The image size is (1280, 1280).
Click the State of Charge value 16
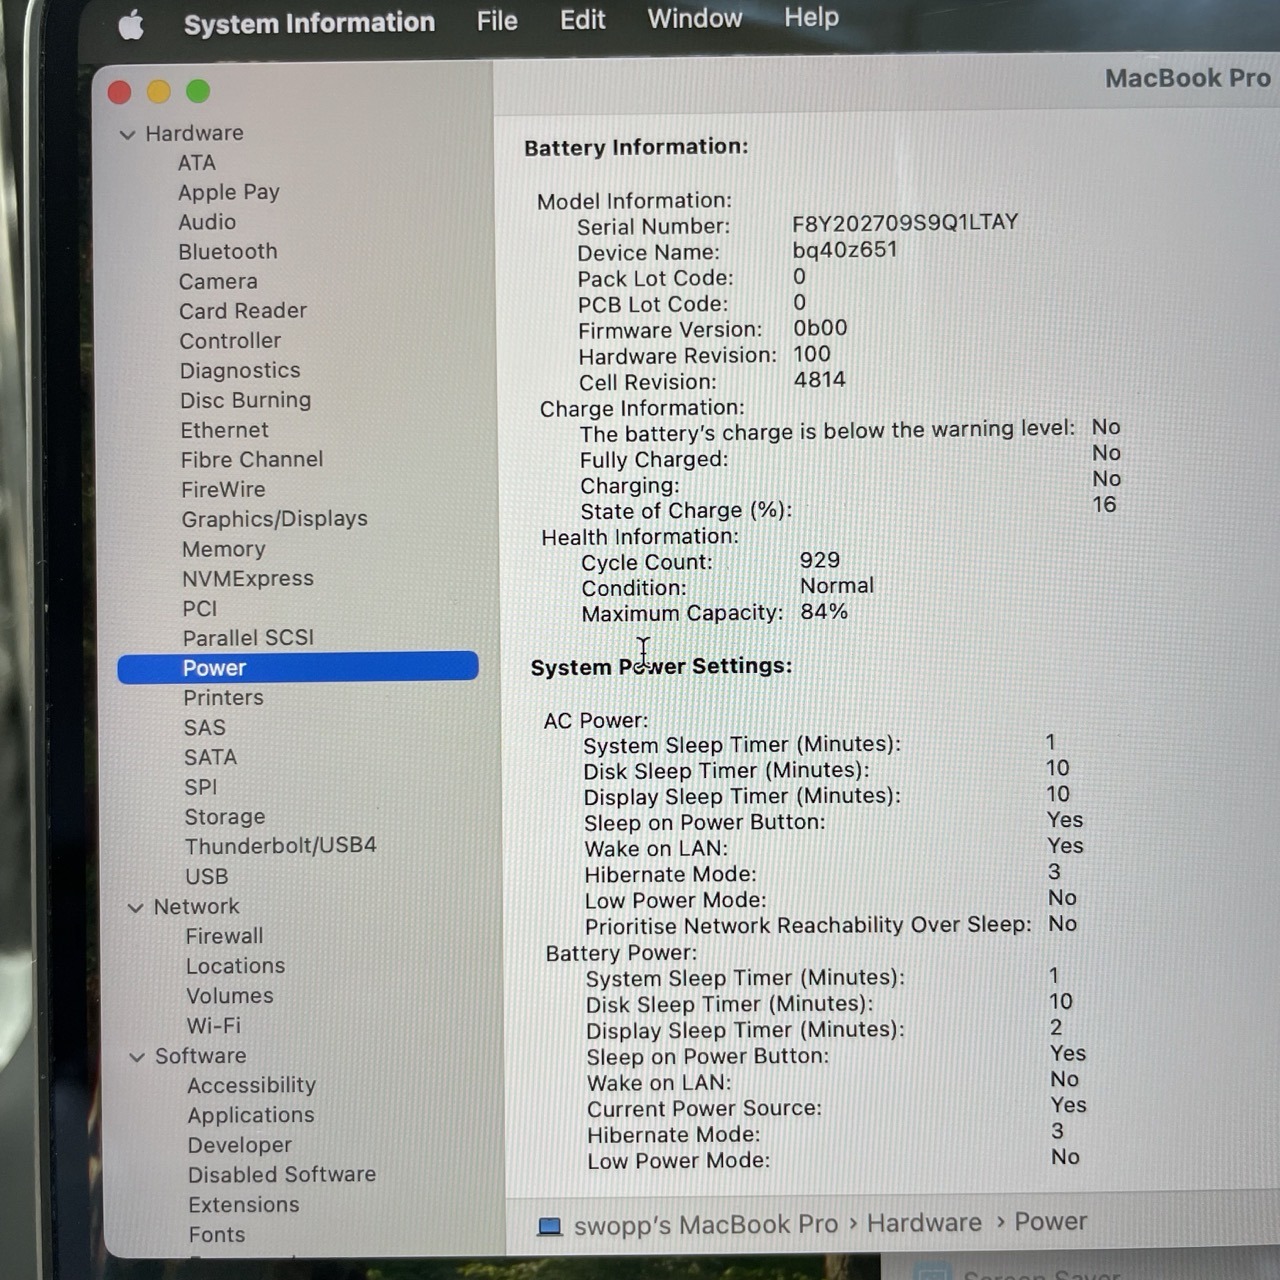click(x=1104, y=505)
